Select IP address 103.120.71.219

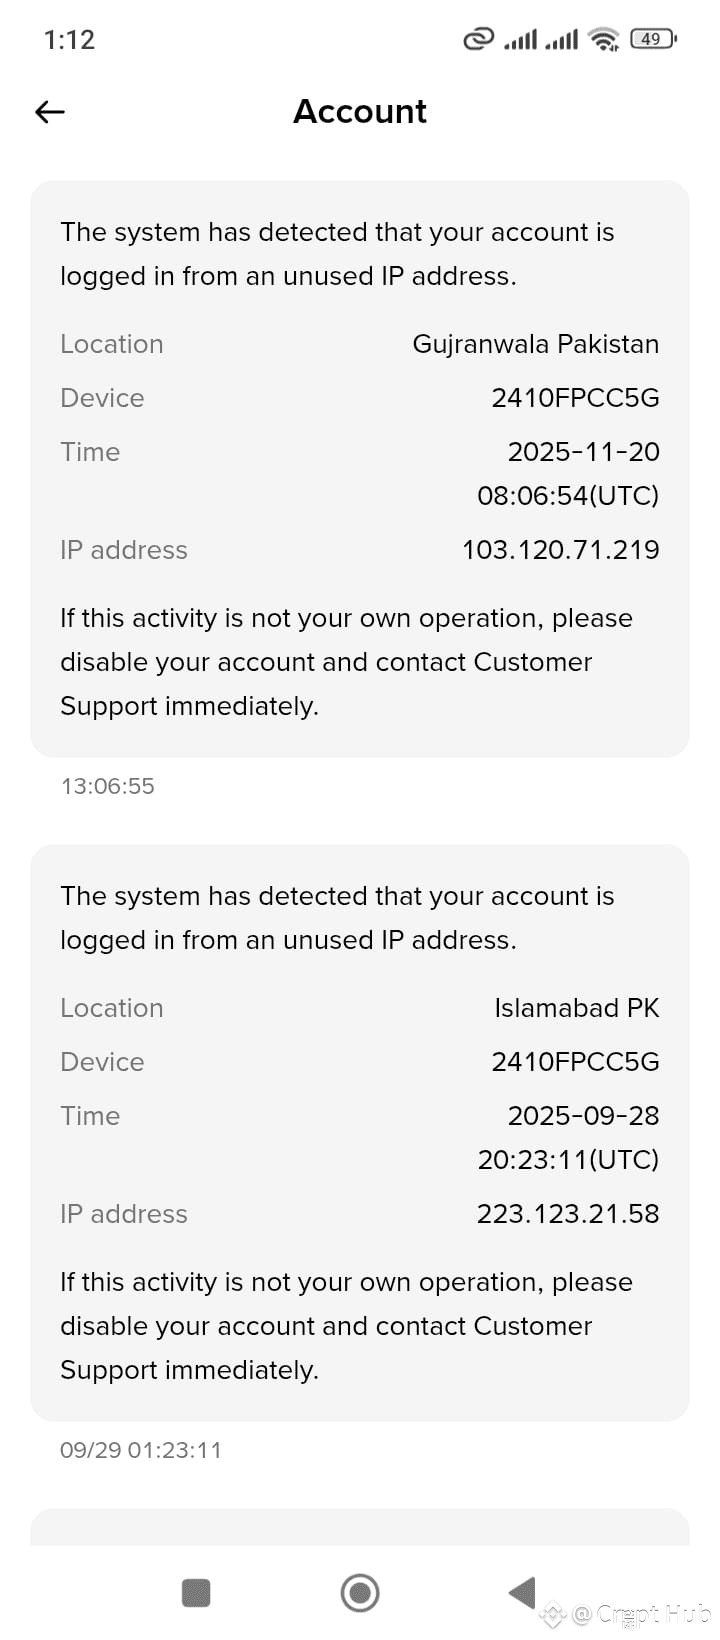[x=560, y=550]
